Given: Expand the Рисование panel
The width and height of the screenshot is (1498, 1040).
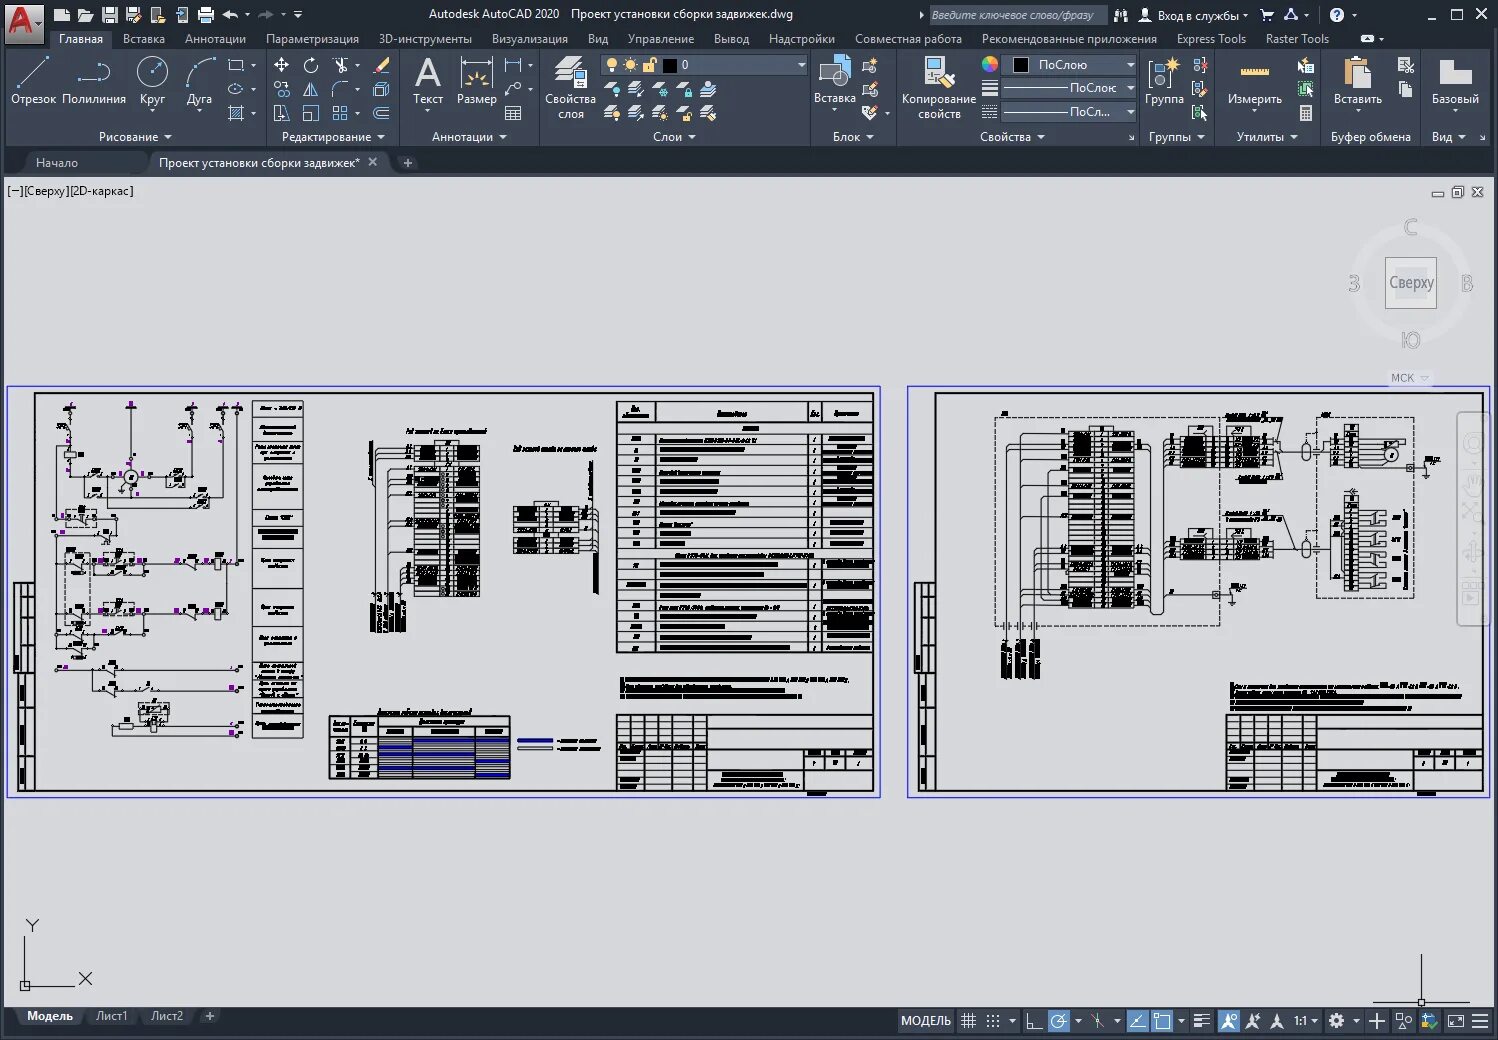Looking at the screenshot, I should pyautogui.click(x=135, y=137).
